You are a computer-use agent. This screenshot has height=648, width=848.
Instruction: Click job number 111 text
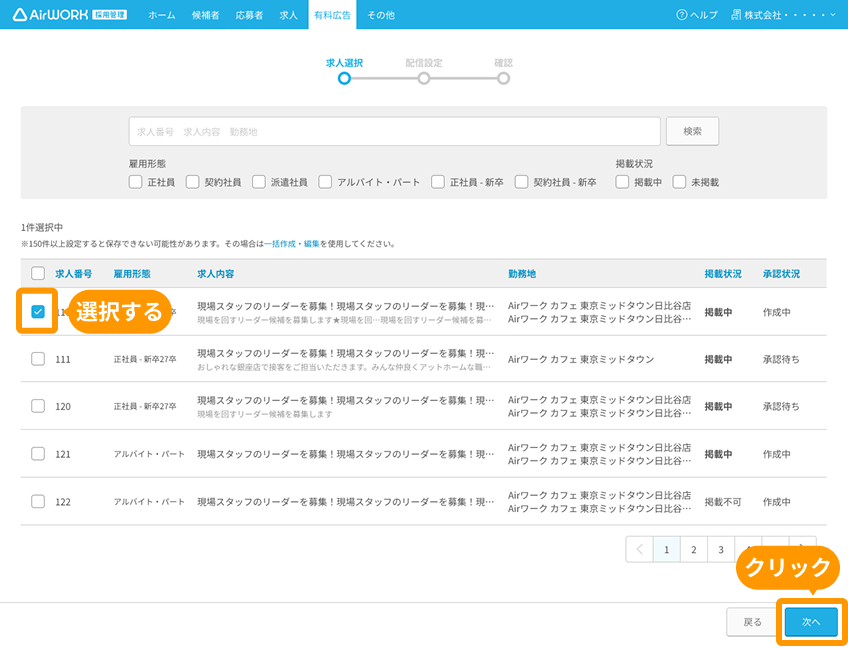point(63,359)
